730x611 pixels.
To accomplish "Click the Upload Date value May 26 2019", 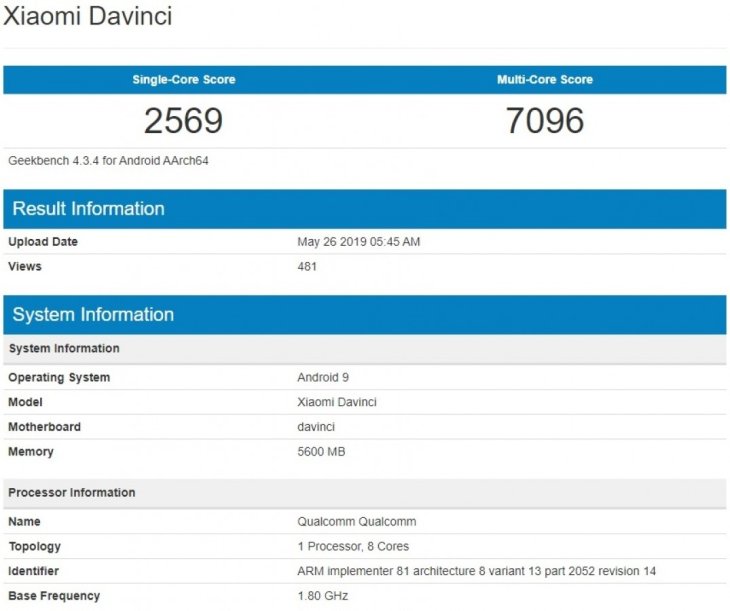I will 358,242.
